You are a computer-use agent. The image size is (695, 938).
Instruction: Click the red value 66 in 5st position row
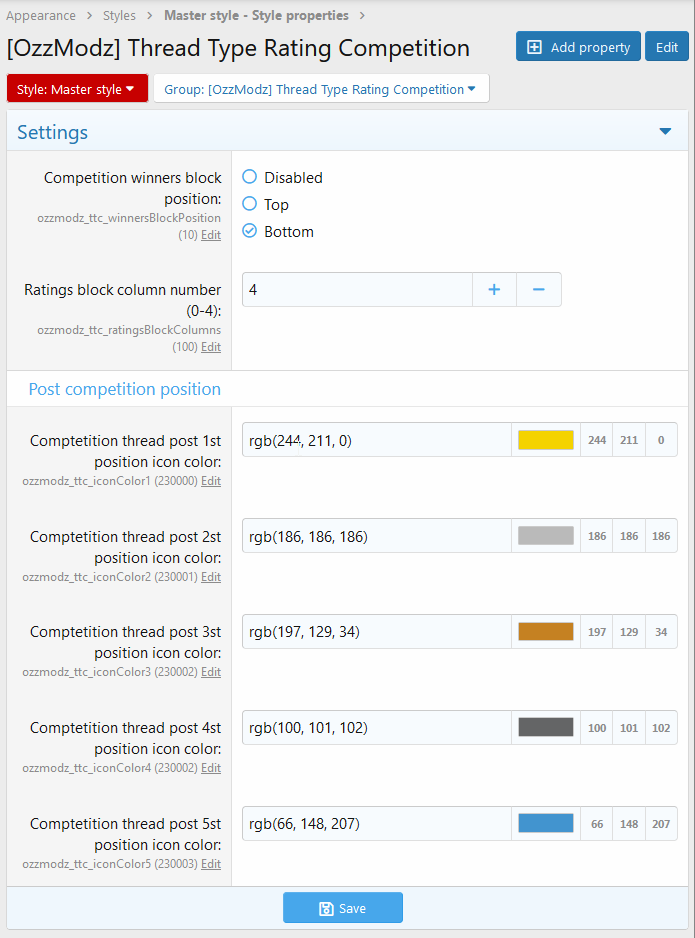point(597,823)
